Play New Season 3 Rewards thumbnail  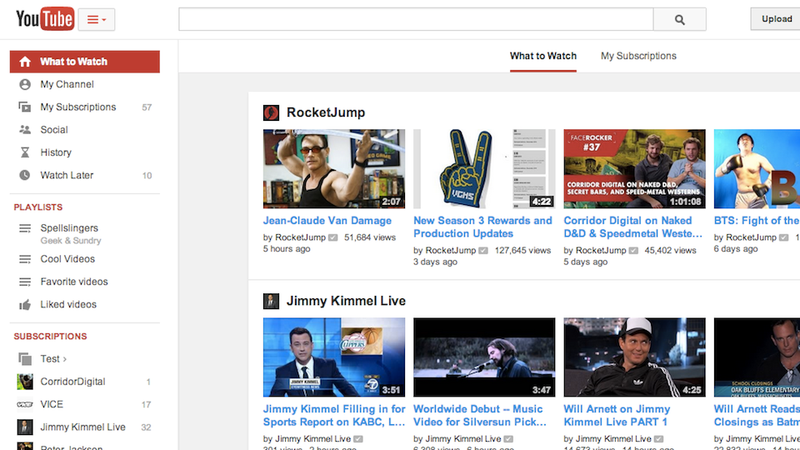[x=484, y=169]
